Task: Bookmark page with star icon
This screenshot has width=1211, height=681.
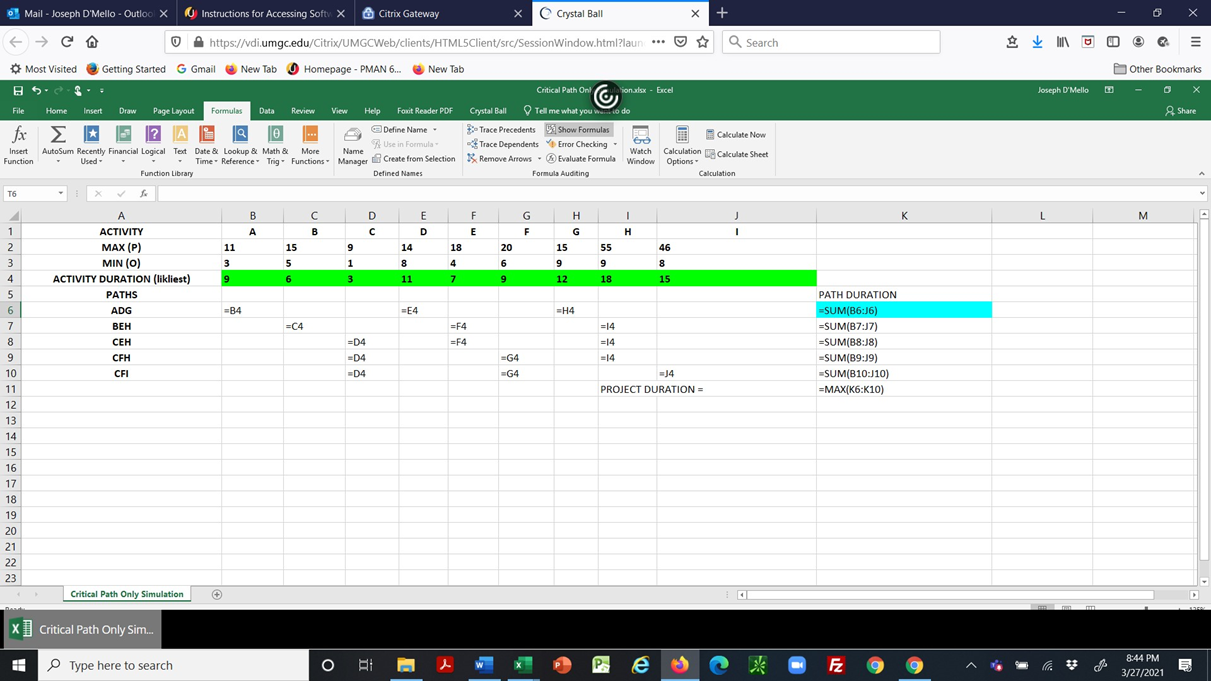Action: tap(703, 42)
